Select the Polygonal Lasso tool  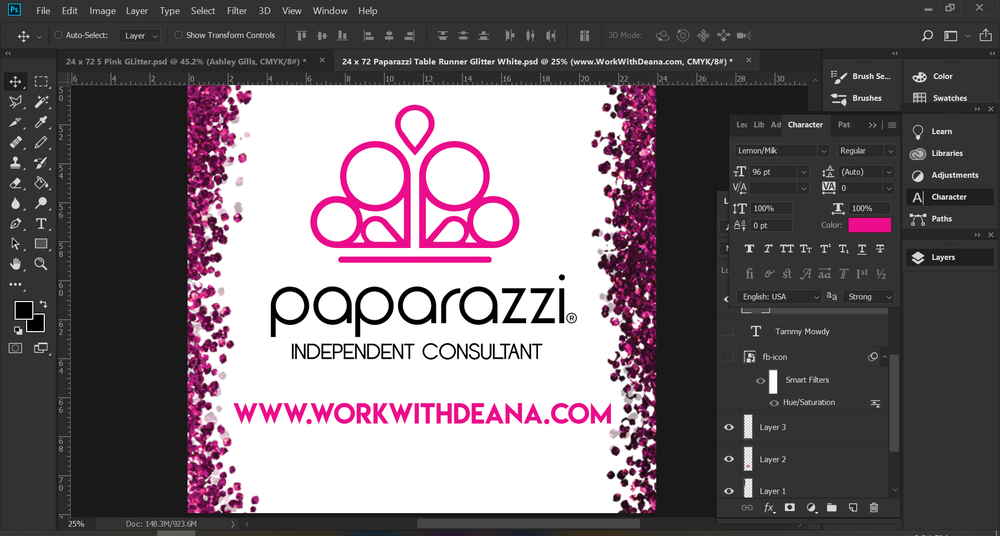click(15, 101)
